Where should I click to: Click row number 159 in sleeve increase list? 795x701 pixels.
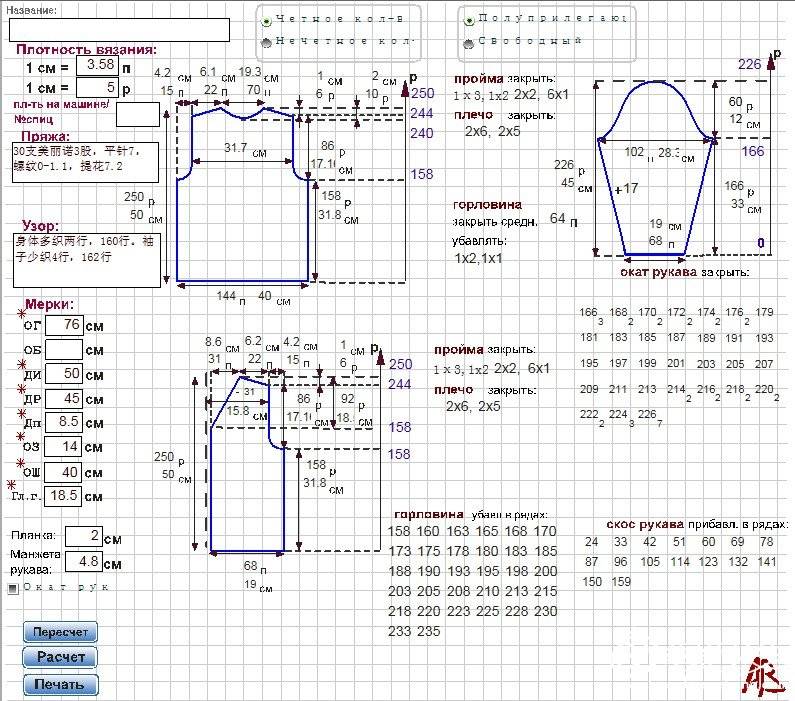621,582
